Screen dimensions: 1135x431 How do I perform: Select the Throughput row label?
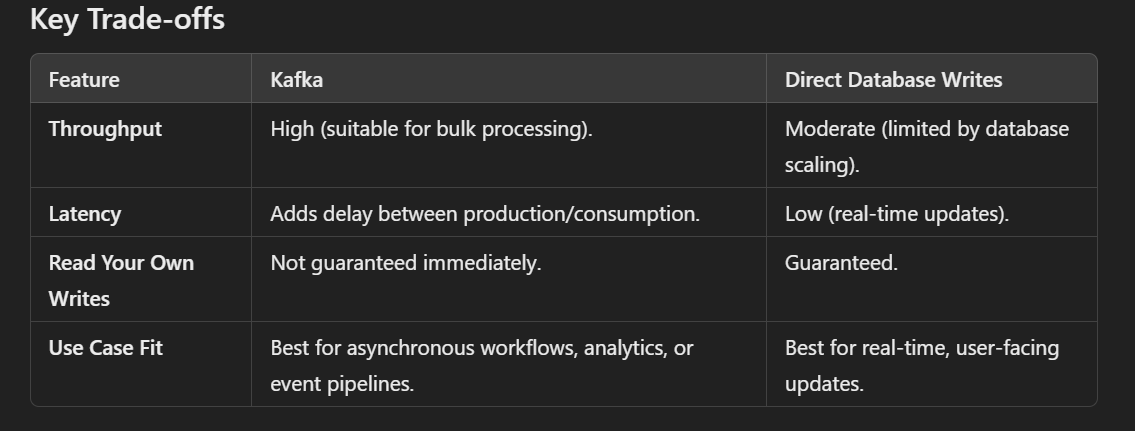(105, 129)
